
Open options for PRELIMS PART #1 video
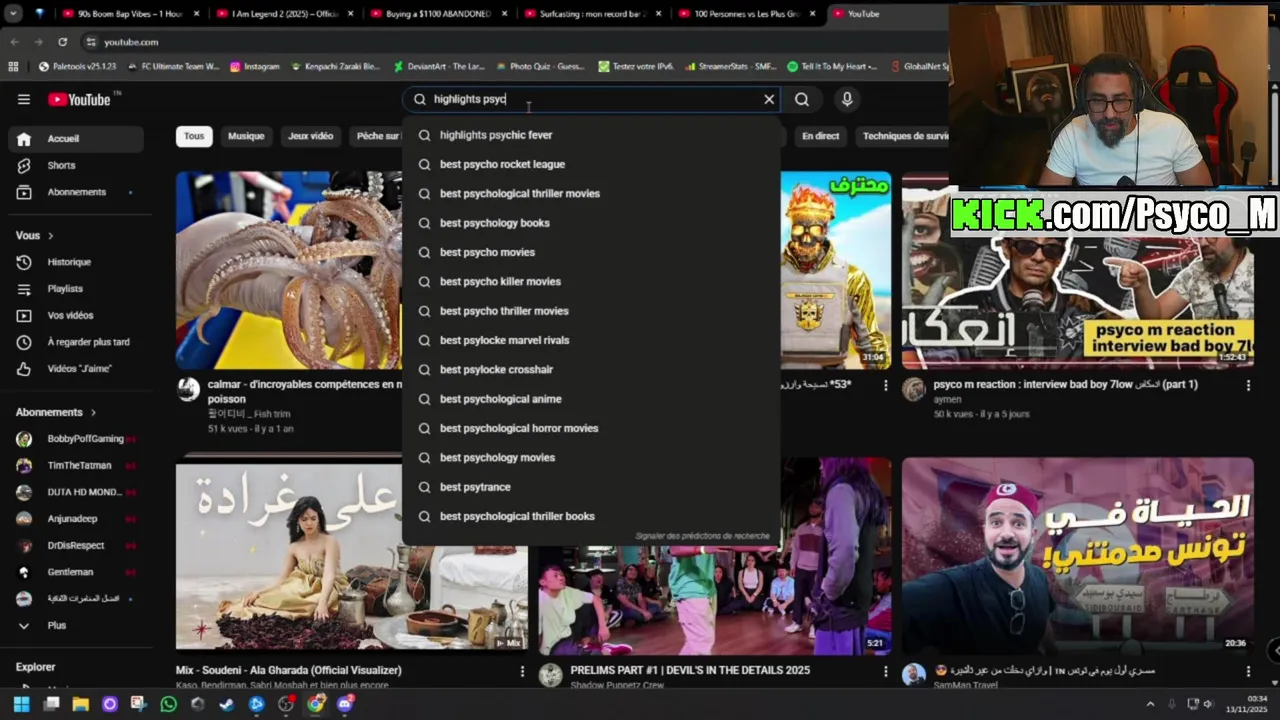[x=885, y=671]
